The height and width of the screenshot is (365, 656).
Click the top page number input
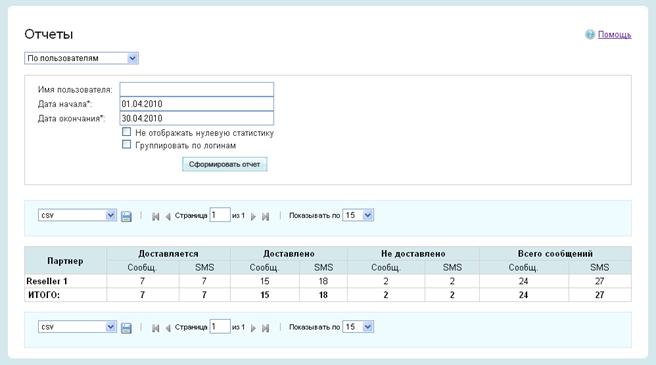[x=220, y=215]
